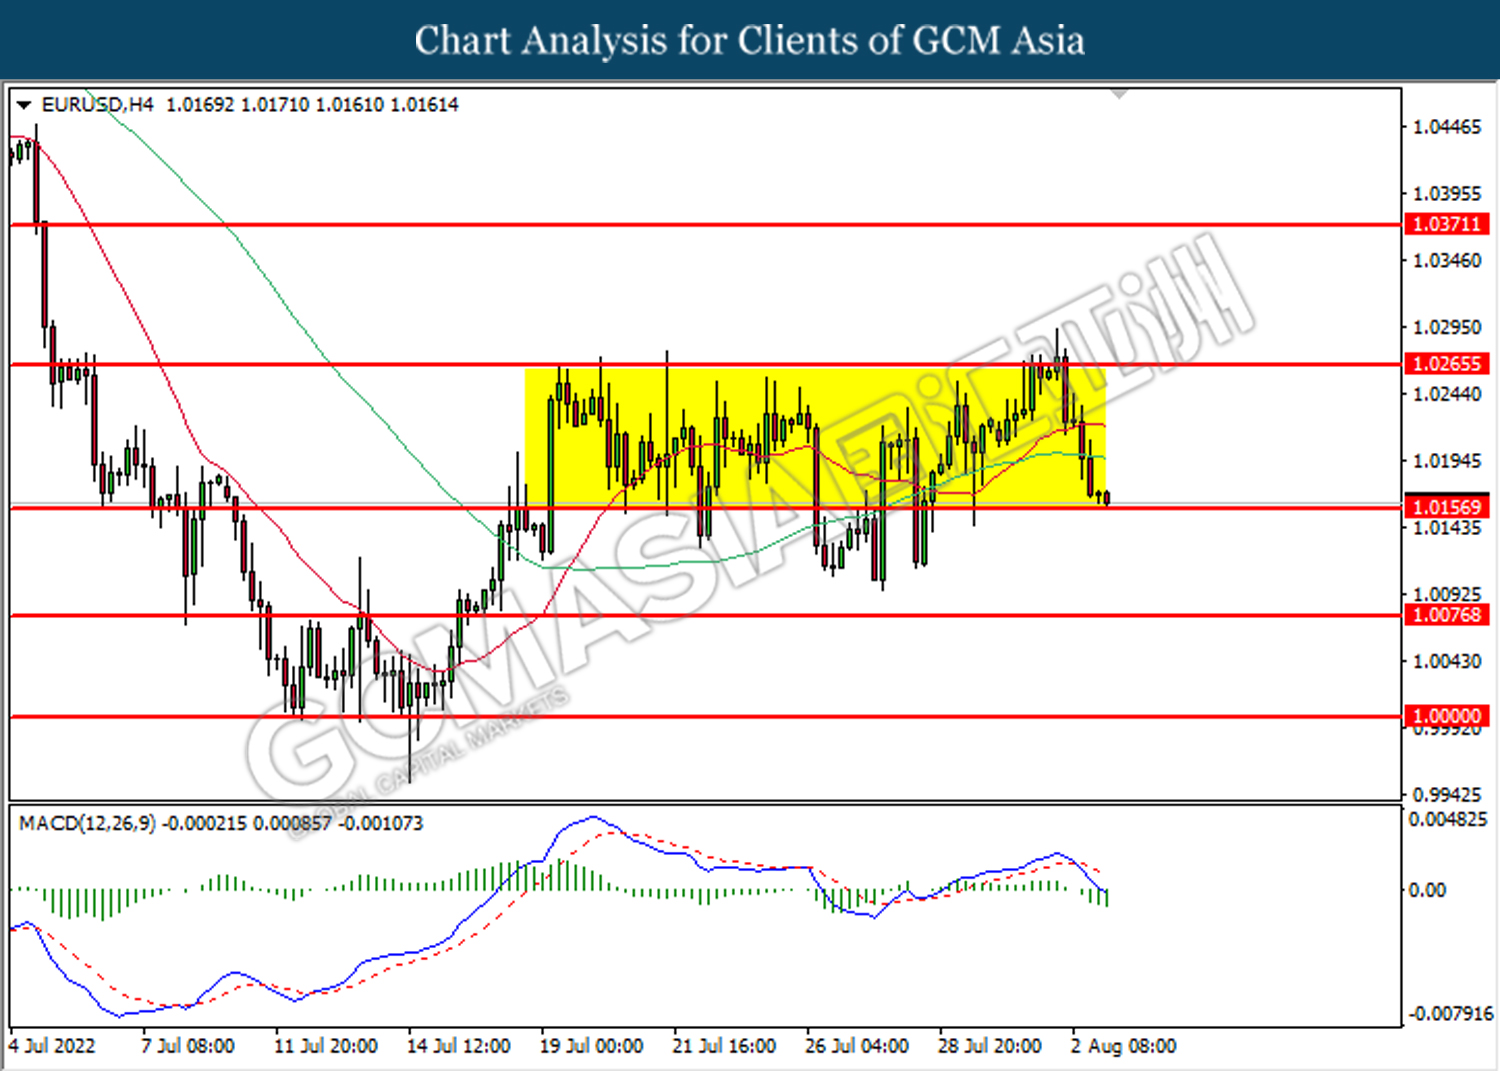Select the OHLC values 1.01692 1.01710 1.01610 1.01614
The height and width of the screenshot is (1071, 1500).
coord(312,104)
